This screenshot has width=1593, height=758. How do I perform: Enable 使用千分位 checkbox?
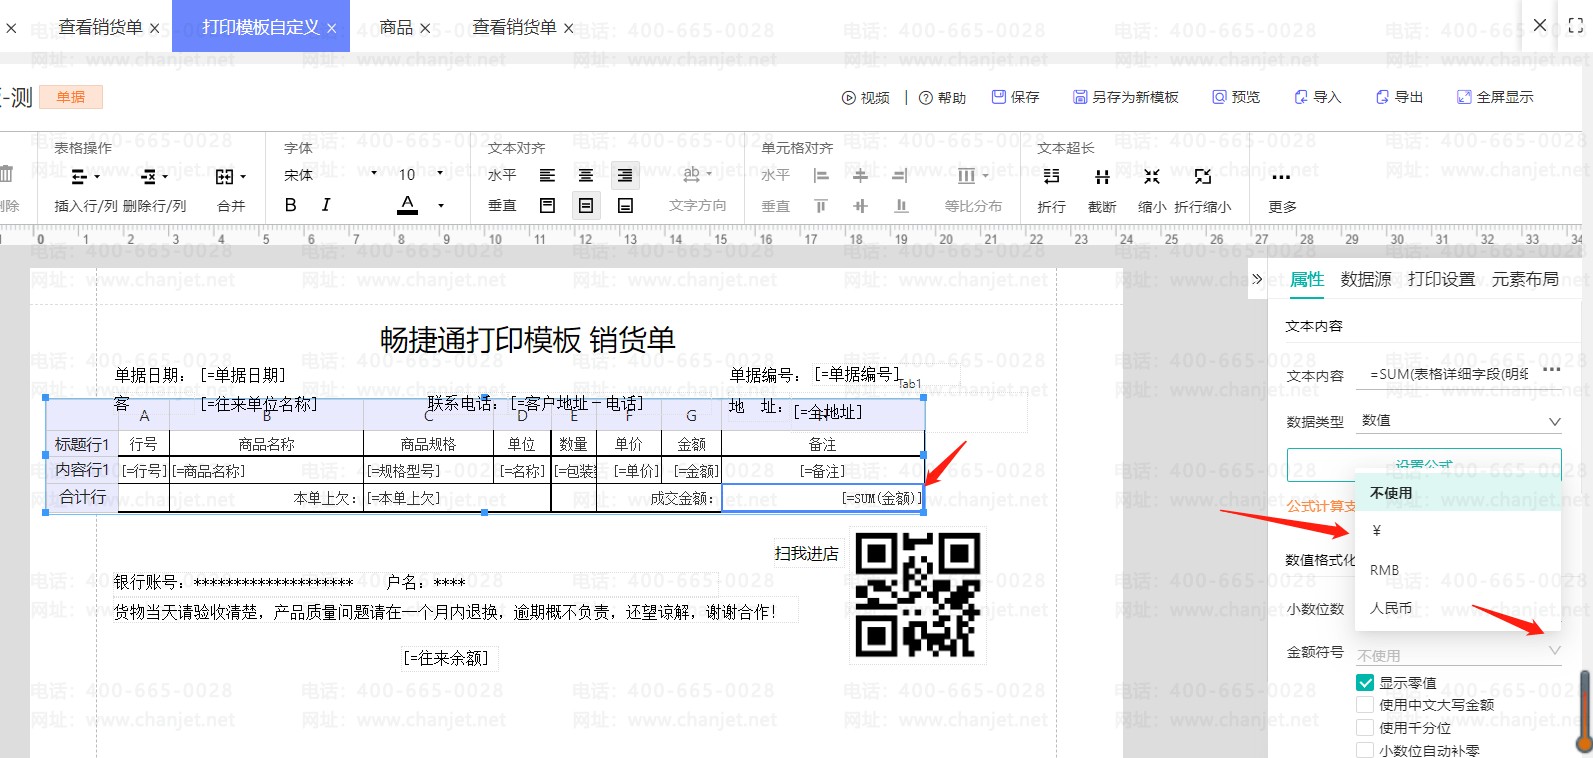(1365, 728)
